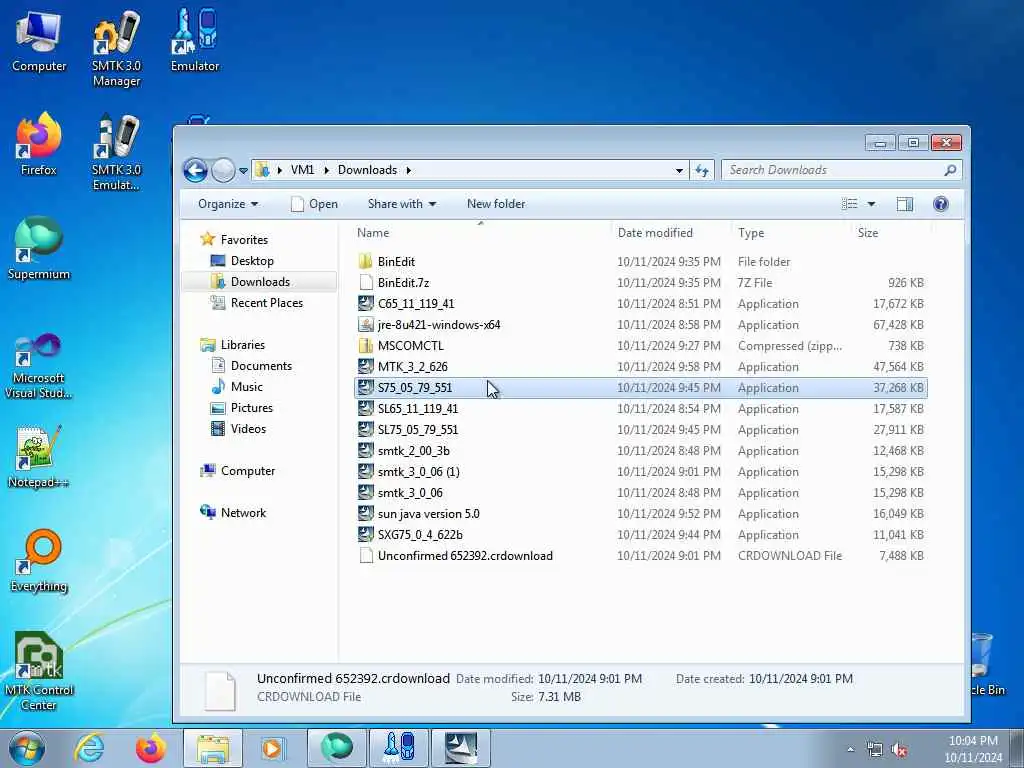Open the Organize dropdown menu
This screenshot has height=768, width=1024.
click(228, 204)
